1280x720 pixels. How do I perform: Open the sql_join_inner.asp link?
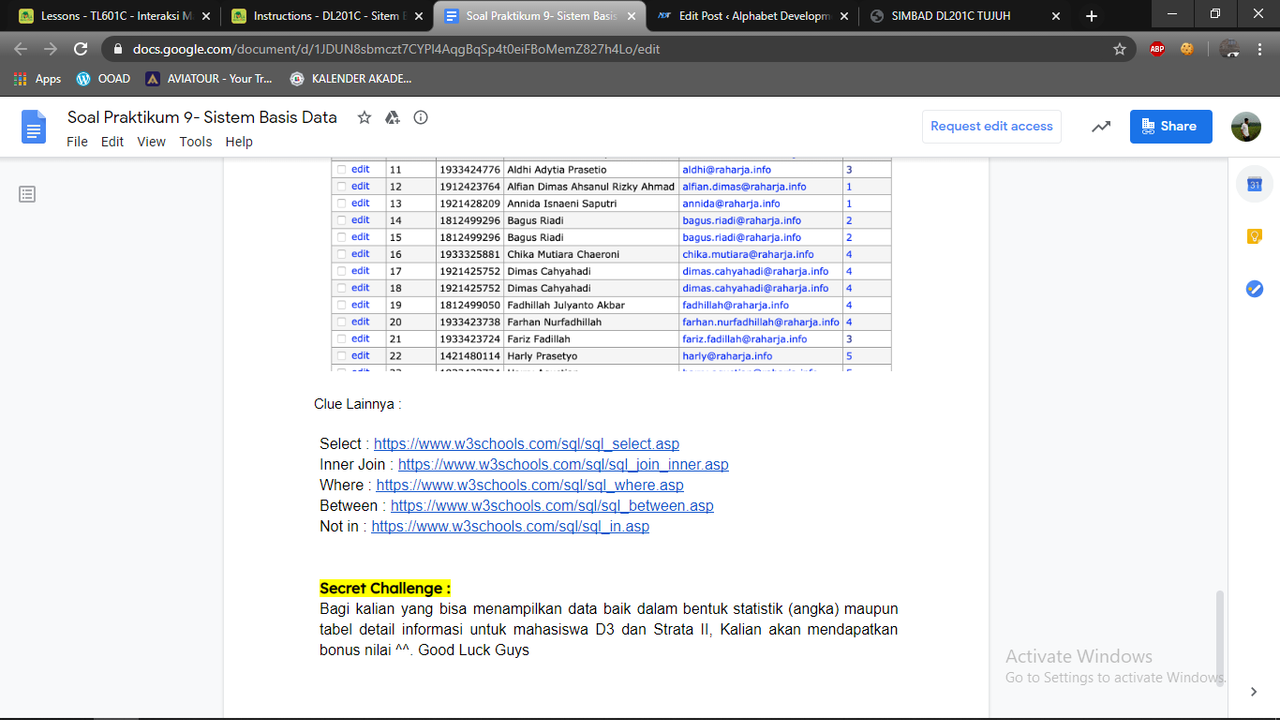click(563, 465)
